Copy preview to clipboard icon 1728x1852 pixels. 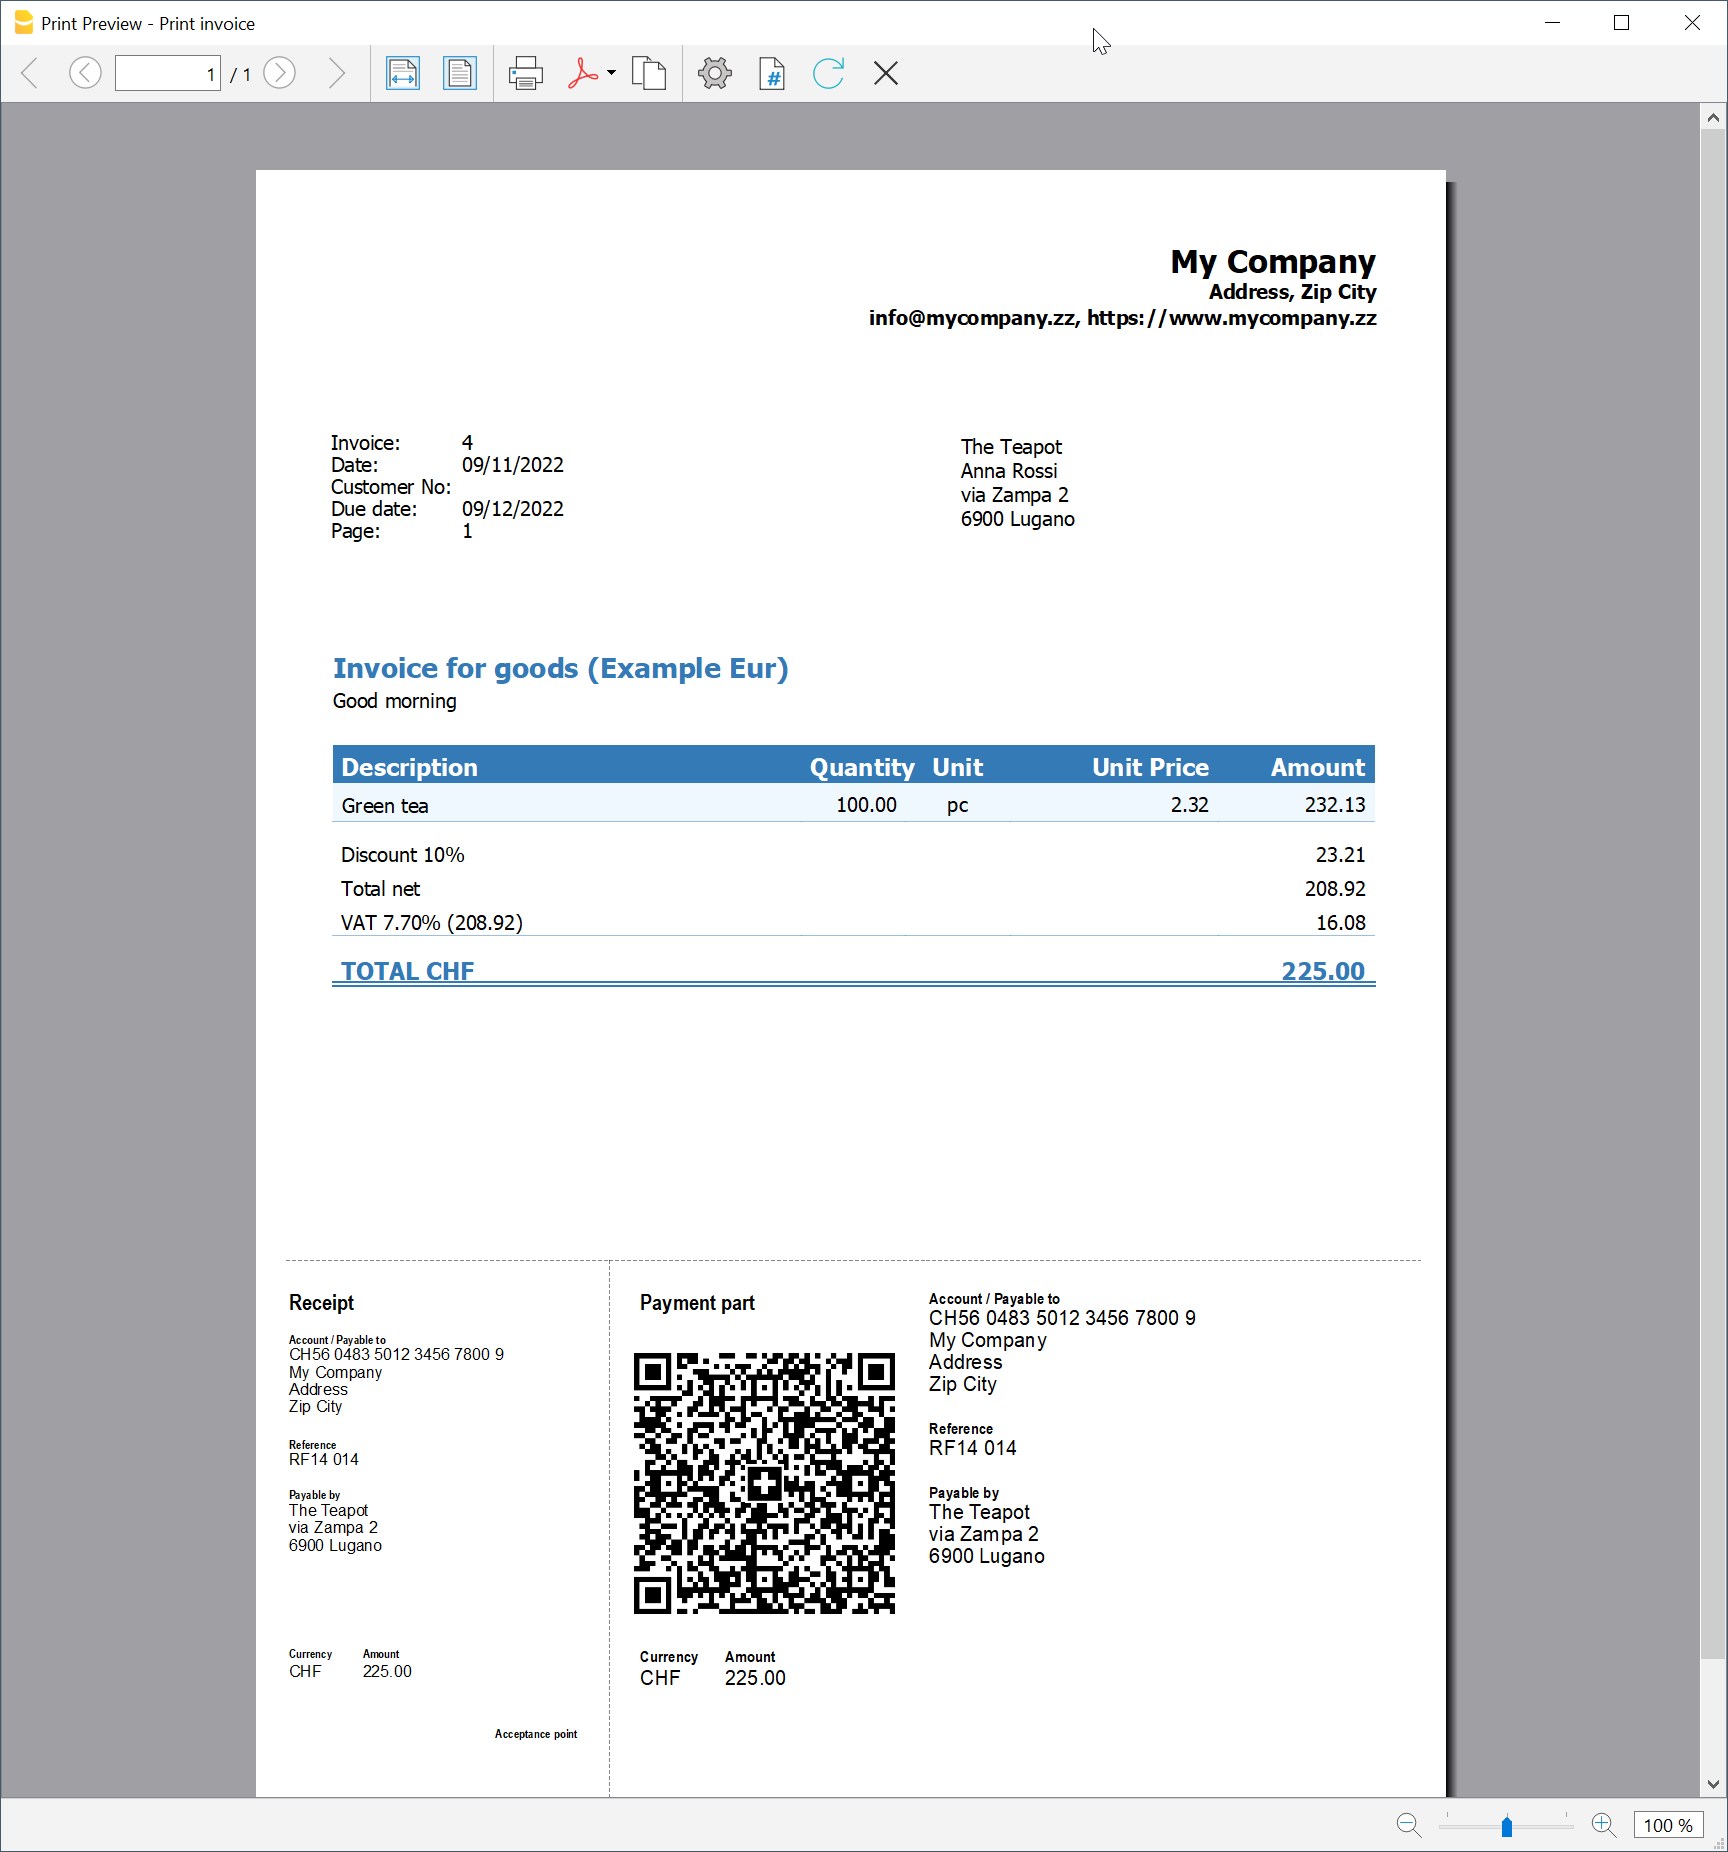pos(649,73)
